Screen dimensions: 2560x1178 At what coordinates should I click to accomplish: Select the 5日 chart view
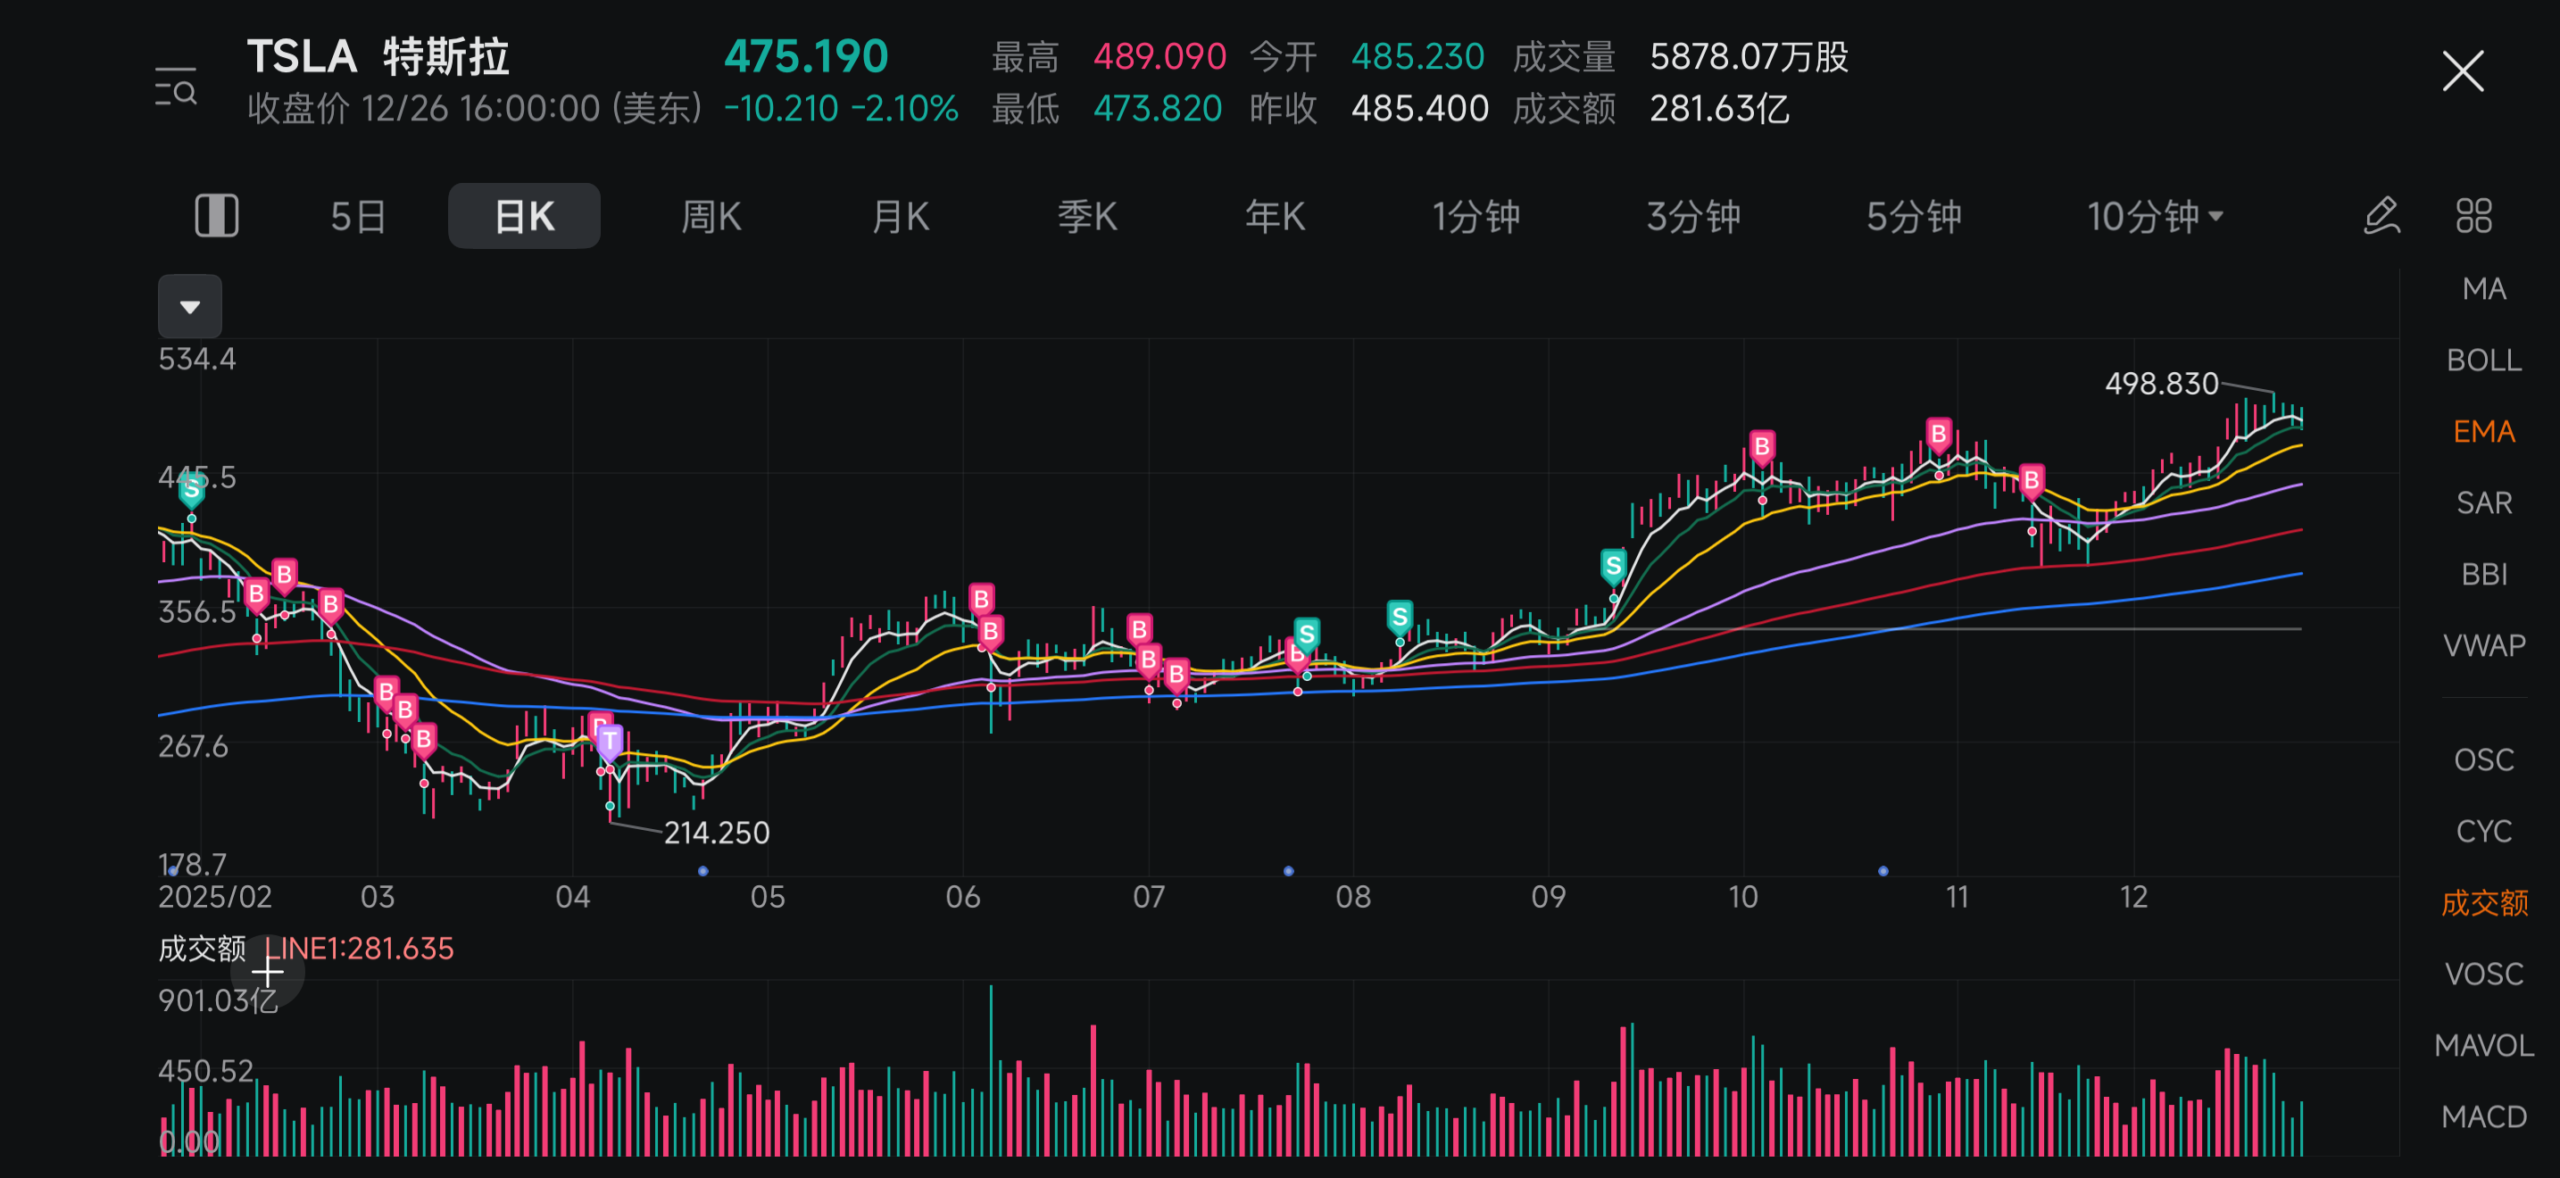(358, 216)
